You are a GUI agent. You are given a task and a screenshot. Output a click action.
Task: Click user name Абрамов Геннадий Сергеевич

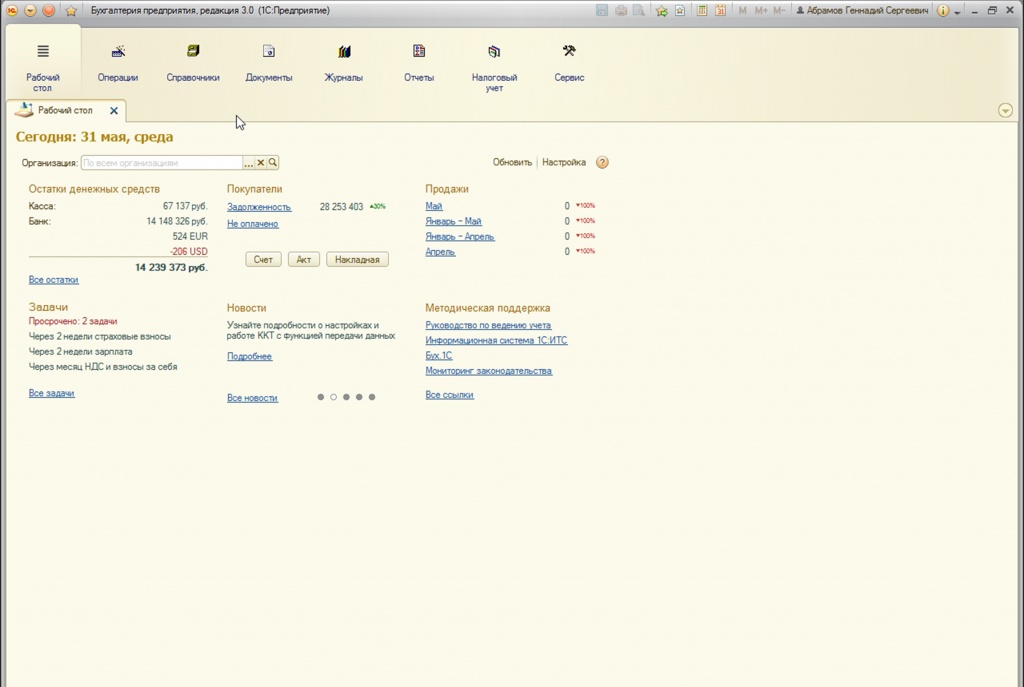coord(862,10)
